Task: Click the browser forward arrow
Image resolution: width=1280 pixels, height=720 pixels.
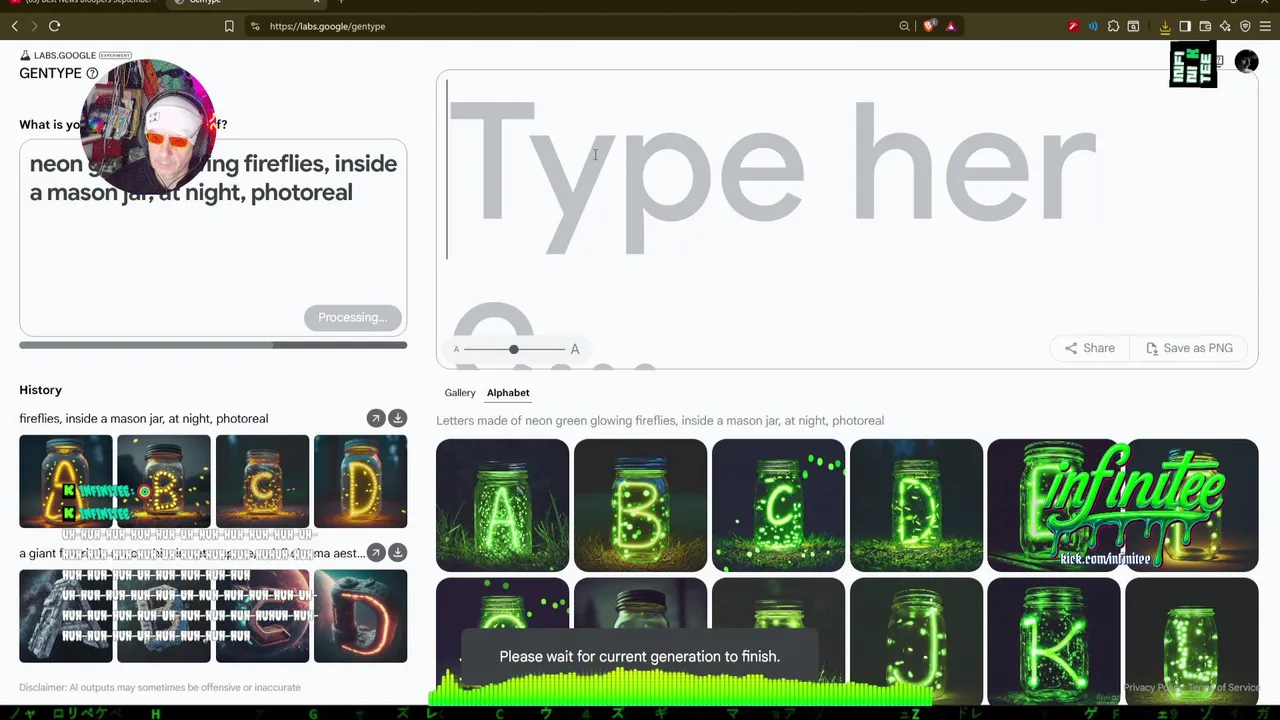Action: pos(34,26)
